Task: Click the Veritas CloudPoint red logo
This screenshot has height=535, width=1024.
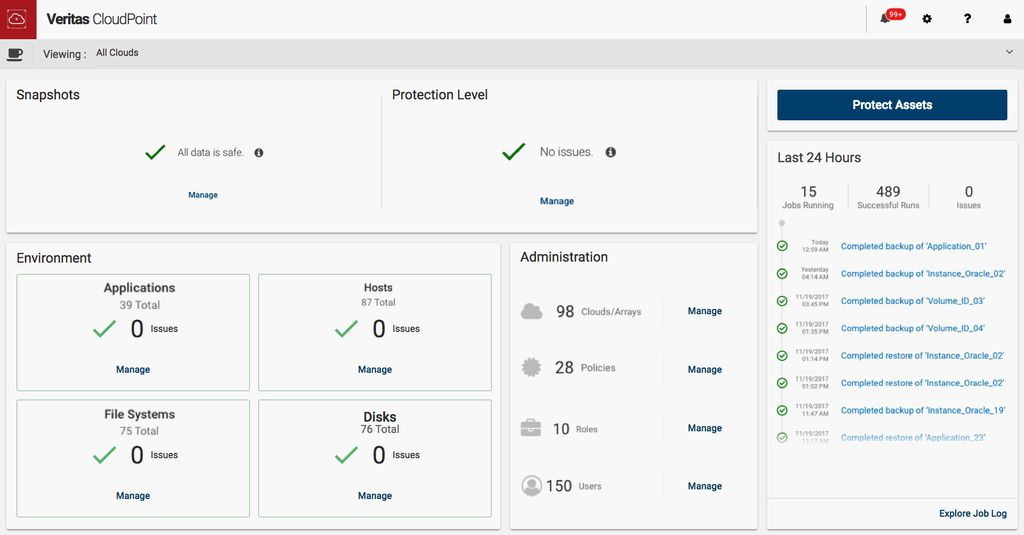Action: point(18,19)
